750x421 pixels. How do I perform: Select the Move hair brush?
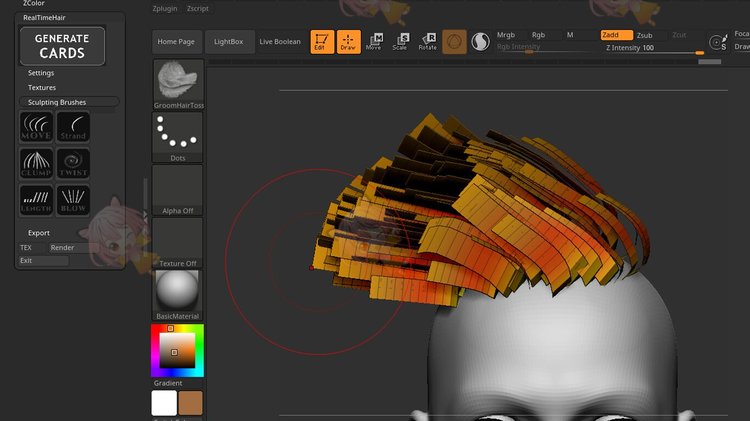click(36, 127)
